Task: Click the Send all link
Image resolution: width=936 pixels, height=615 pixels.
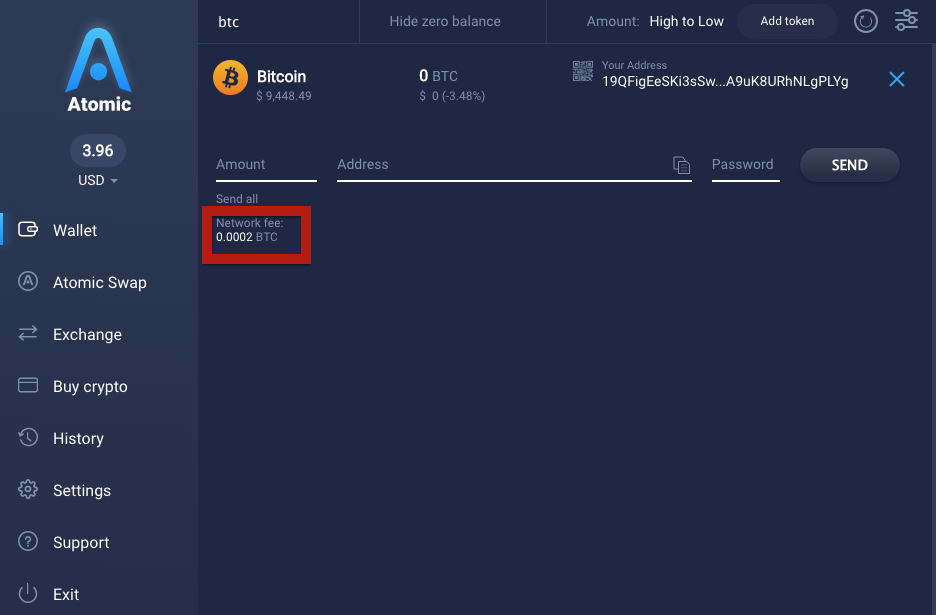Action: [x=237, y=199]
